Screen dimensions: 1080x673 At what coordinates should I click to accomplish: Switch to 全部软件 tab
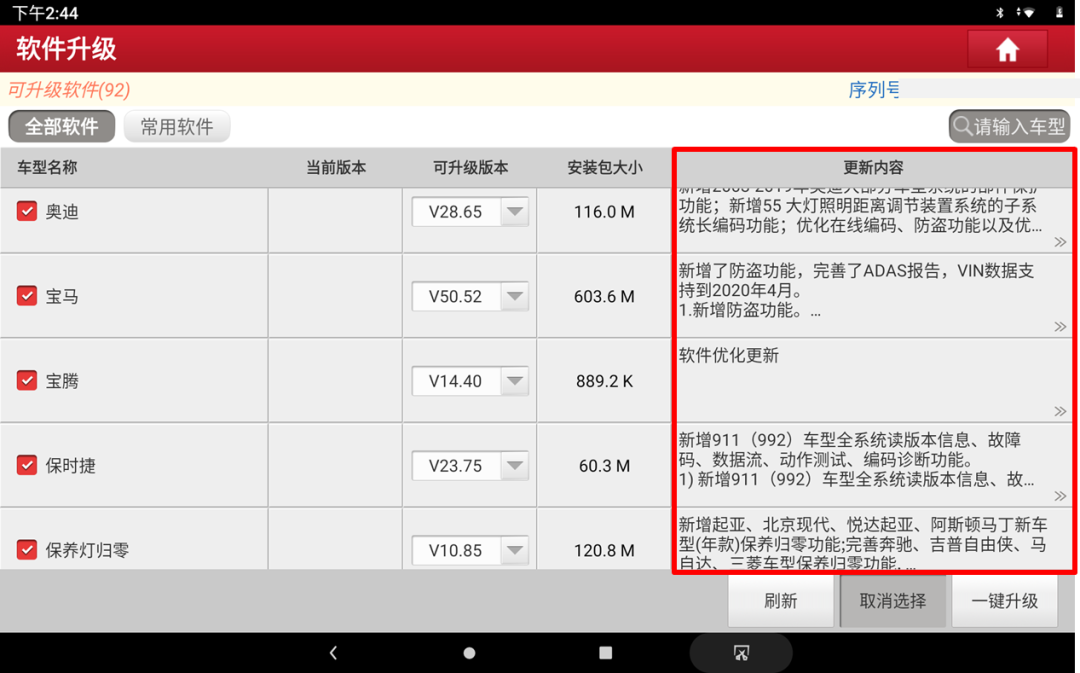61,127
